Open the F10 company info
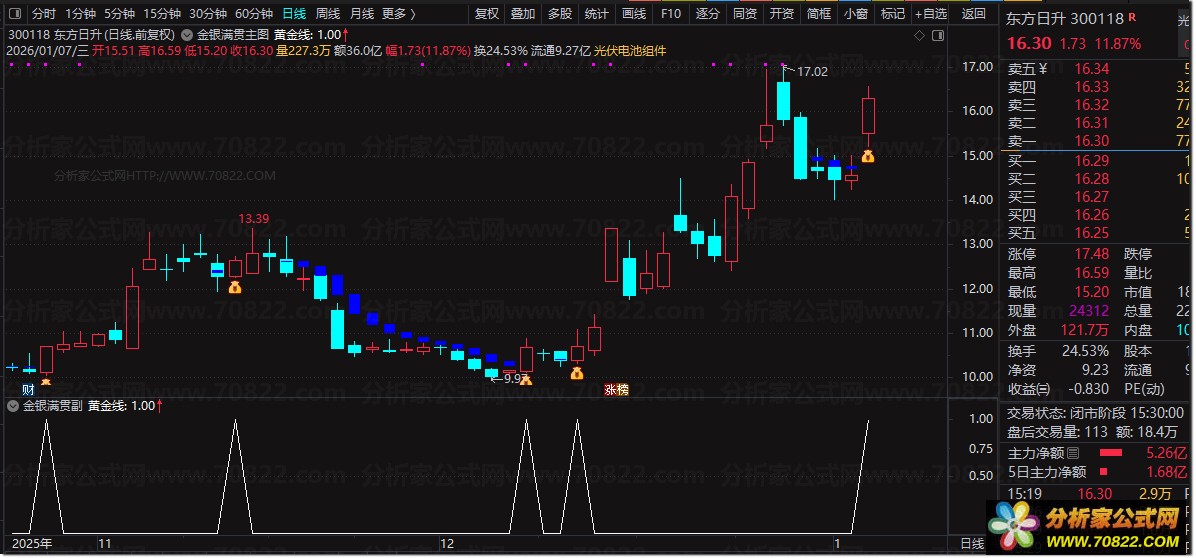Image resolution: width=1196 pixels, height=558 pixels. point(671,14)
